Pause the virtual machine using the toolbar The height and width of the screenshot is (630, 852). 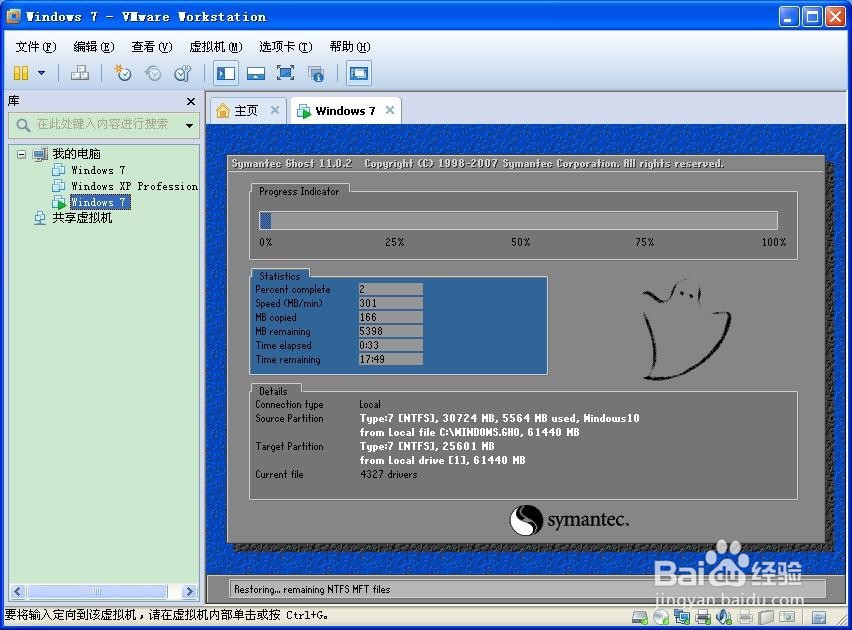pos(21,73)
